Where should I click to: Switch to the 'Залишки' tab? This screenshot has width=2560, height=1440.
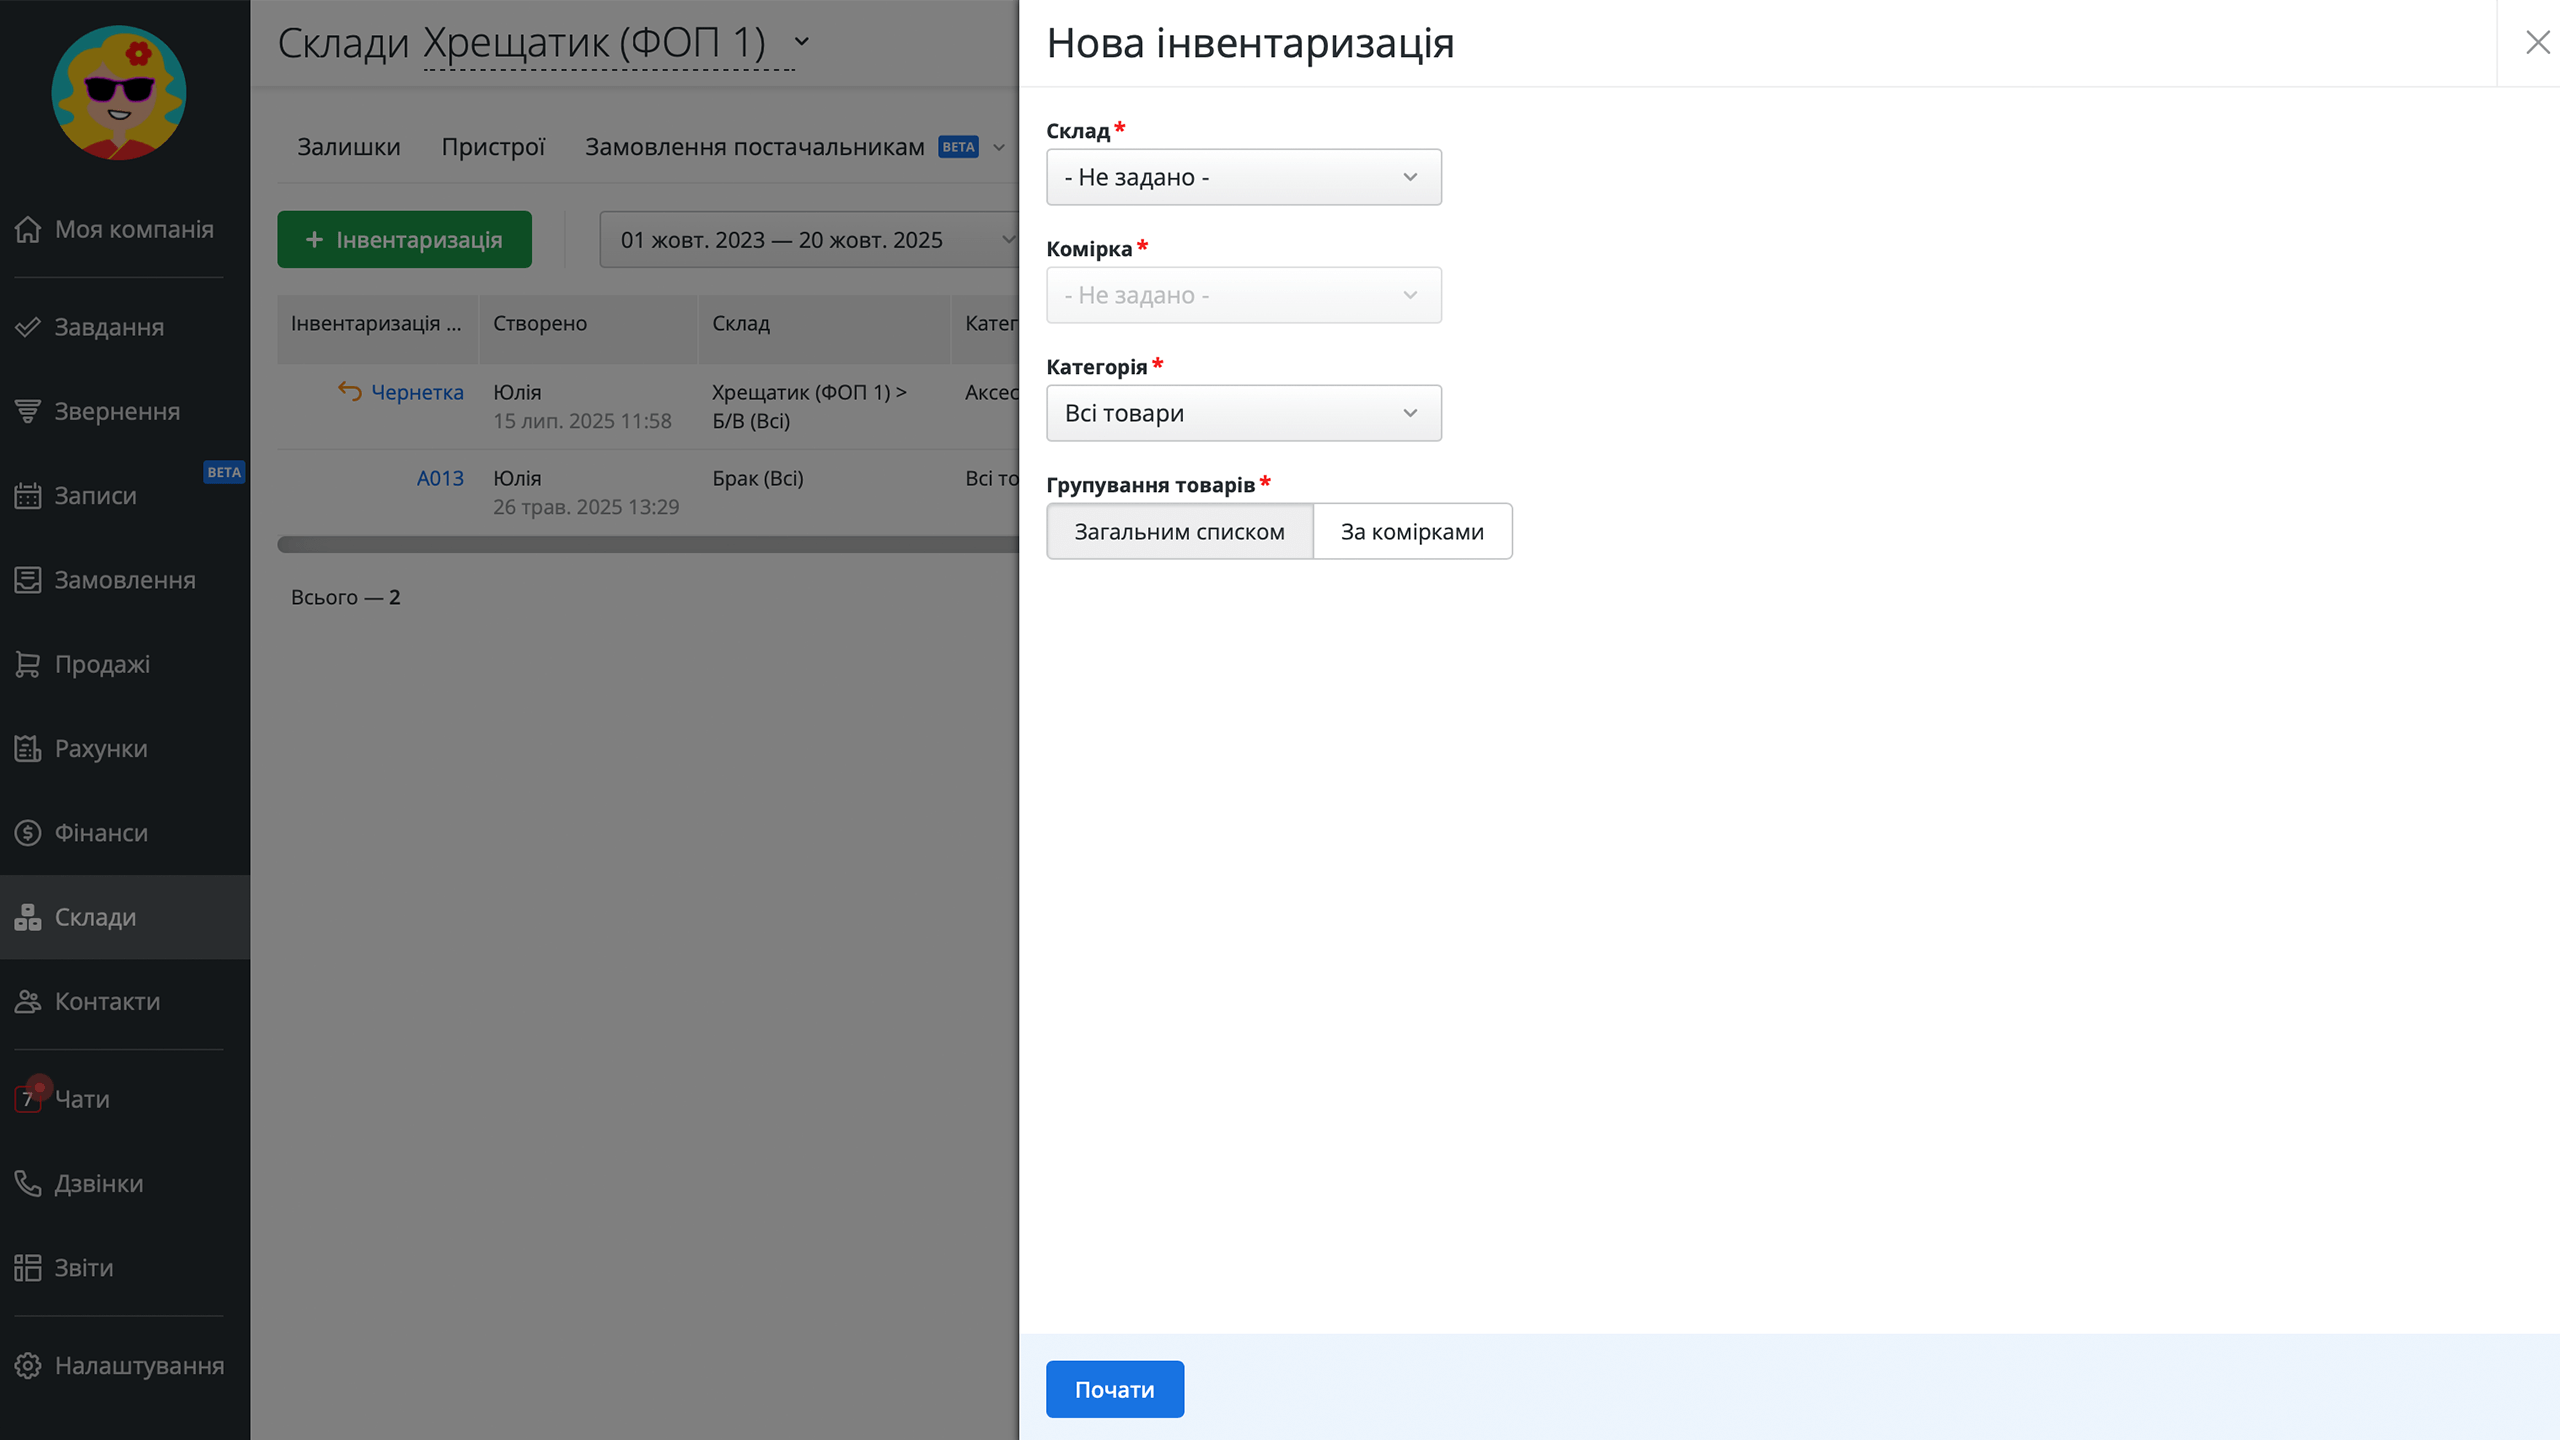tap(348, 147)
